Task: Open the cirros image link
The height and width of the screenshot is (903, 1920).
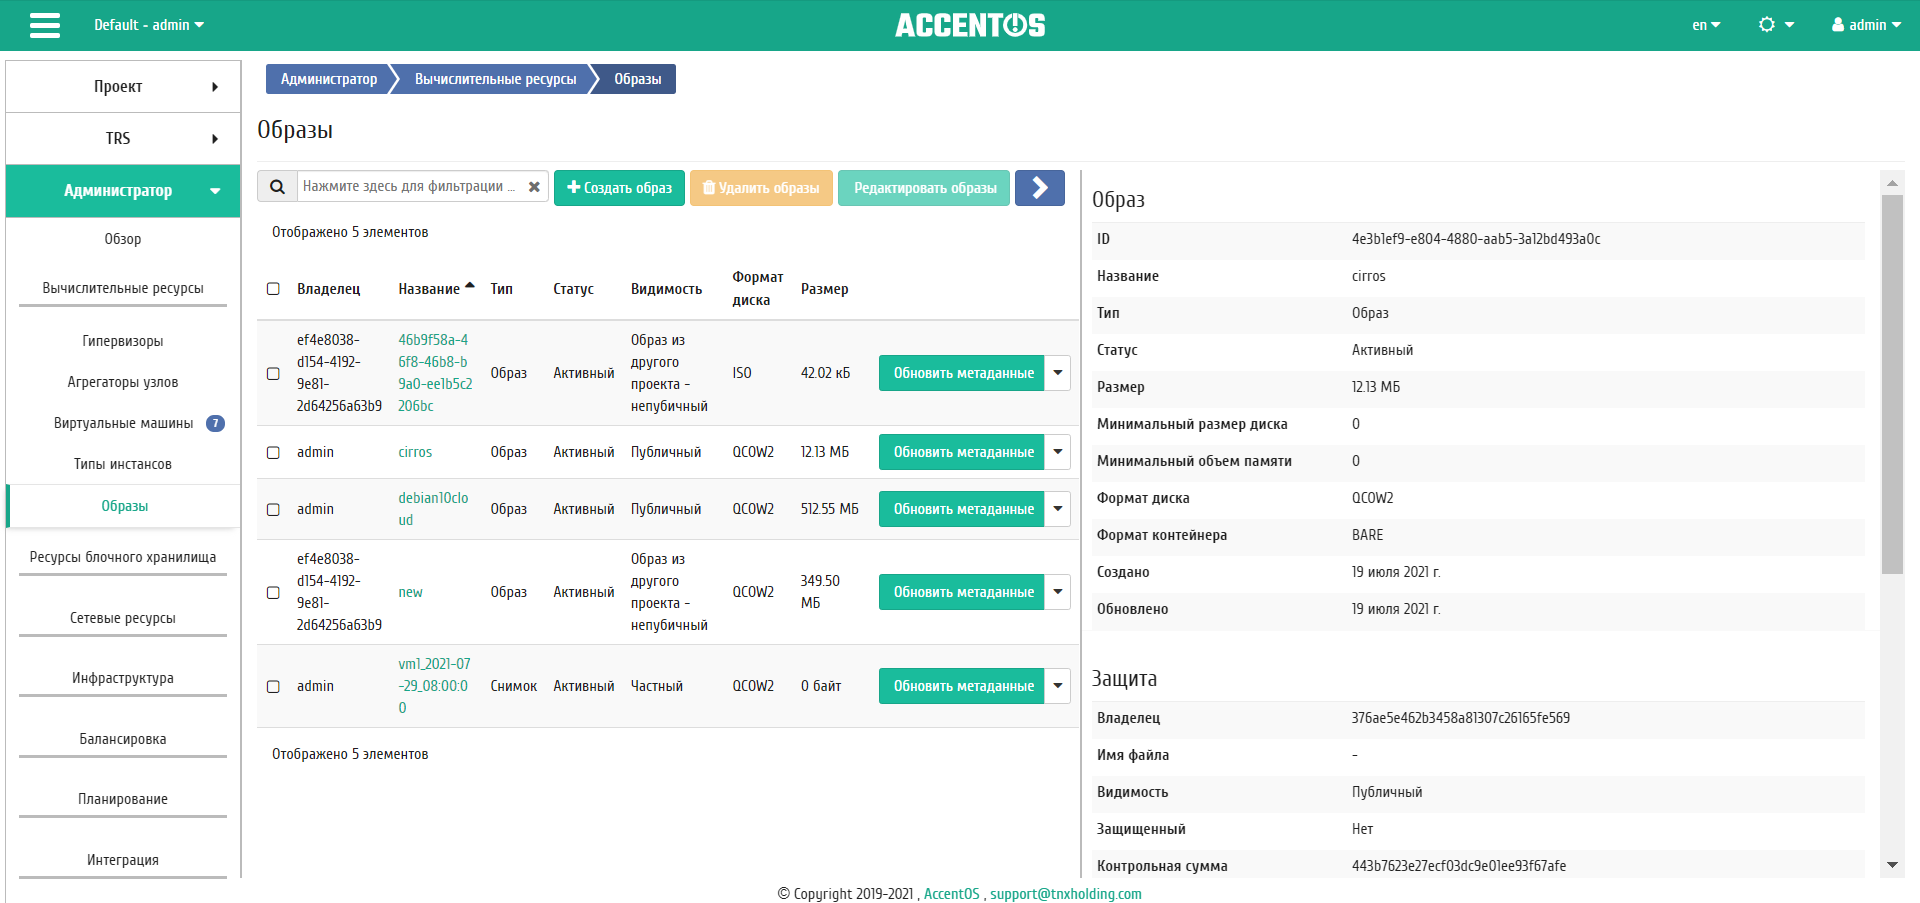Action: 415,452
